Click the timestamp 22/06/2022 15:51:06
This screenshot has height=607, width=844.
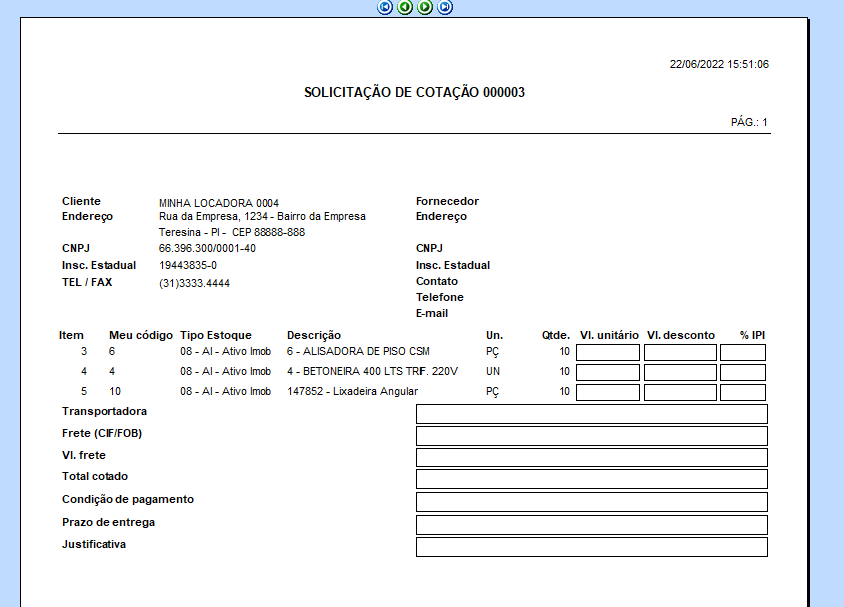[x=719, y=64]
